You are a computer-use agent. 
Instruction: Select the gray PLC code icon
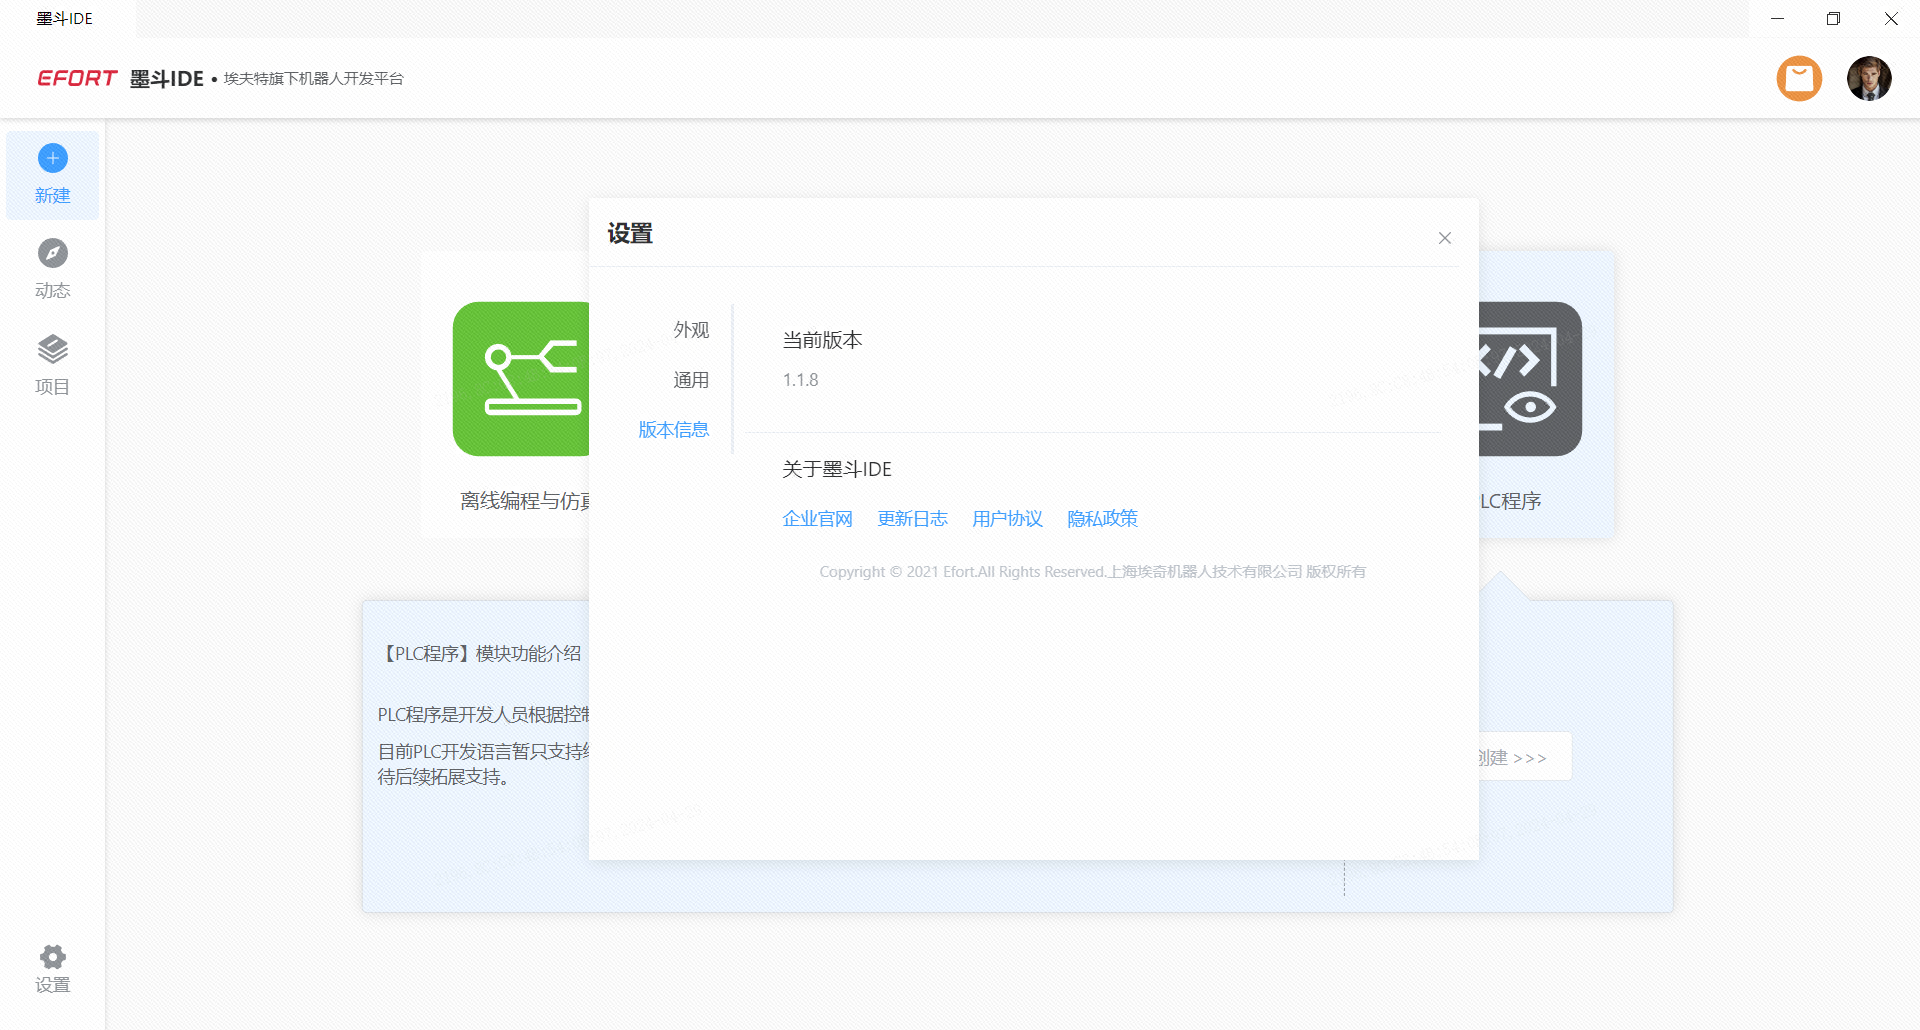1530,379
